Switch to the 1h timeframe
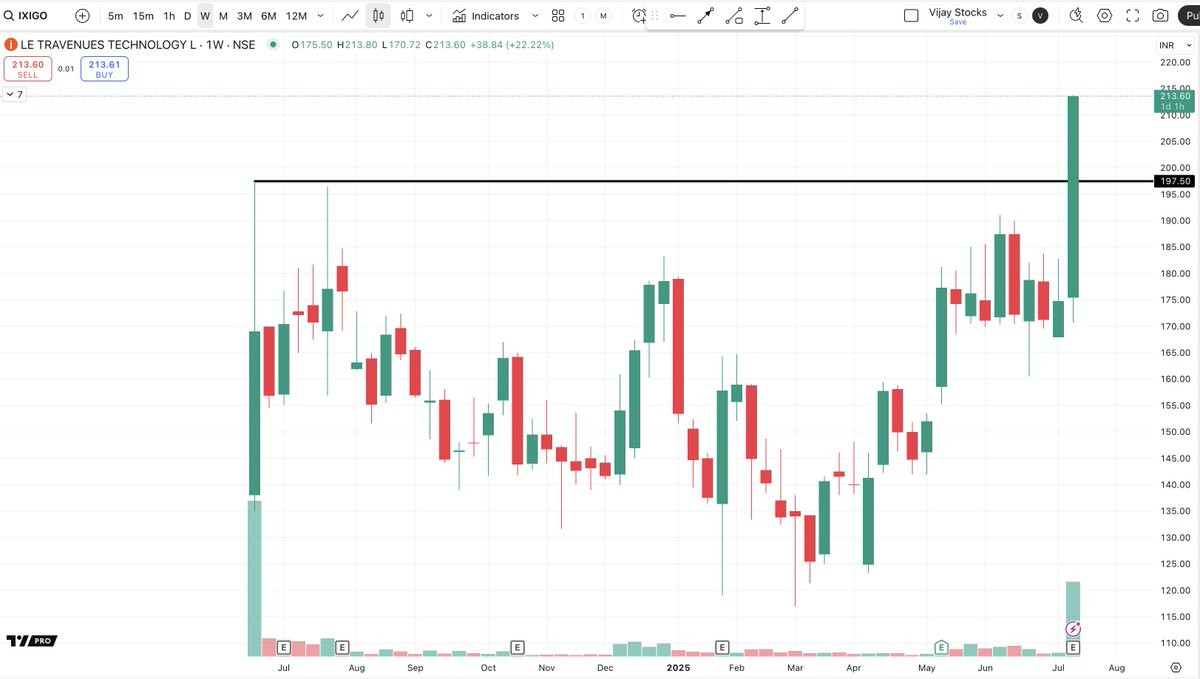The height and width of the screenshot is (679, 1200). pos(169,16)
